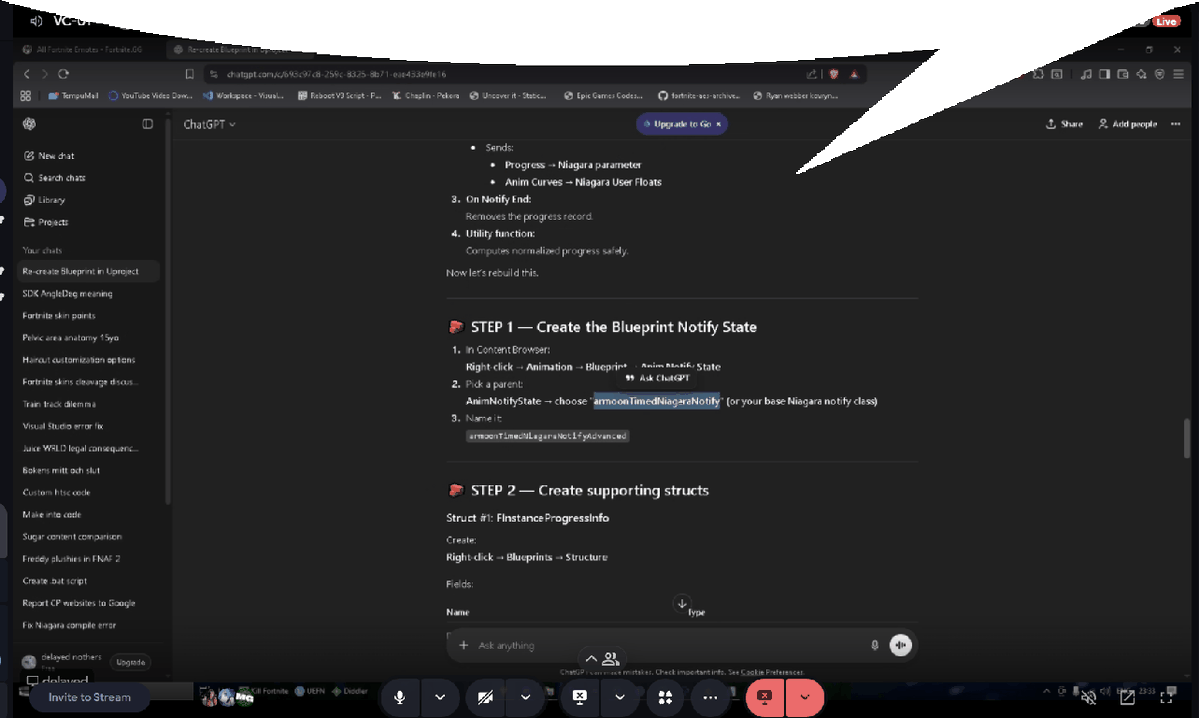Open the Brave Shields icon
The height and width of the screenshot is (718, 1199).
point(833,74)
